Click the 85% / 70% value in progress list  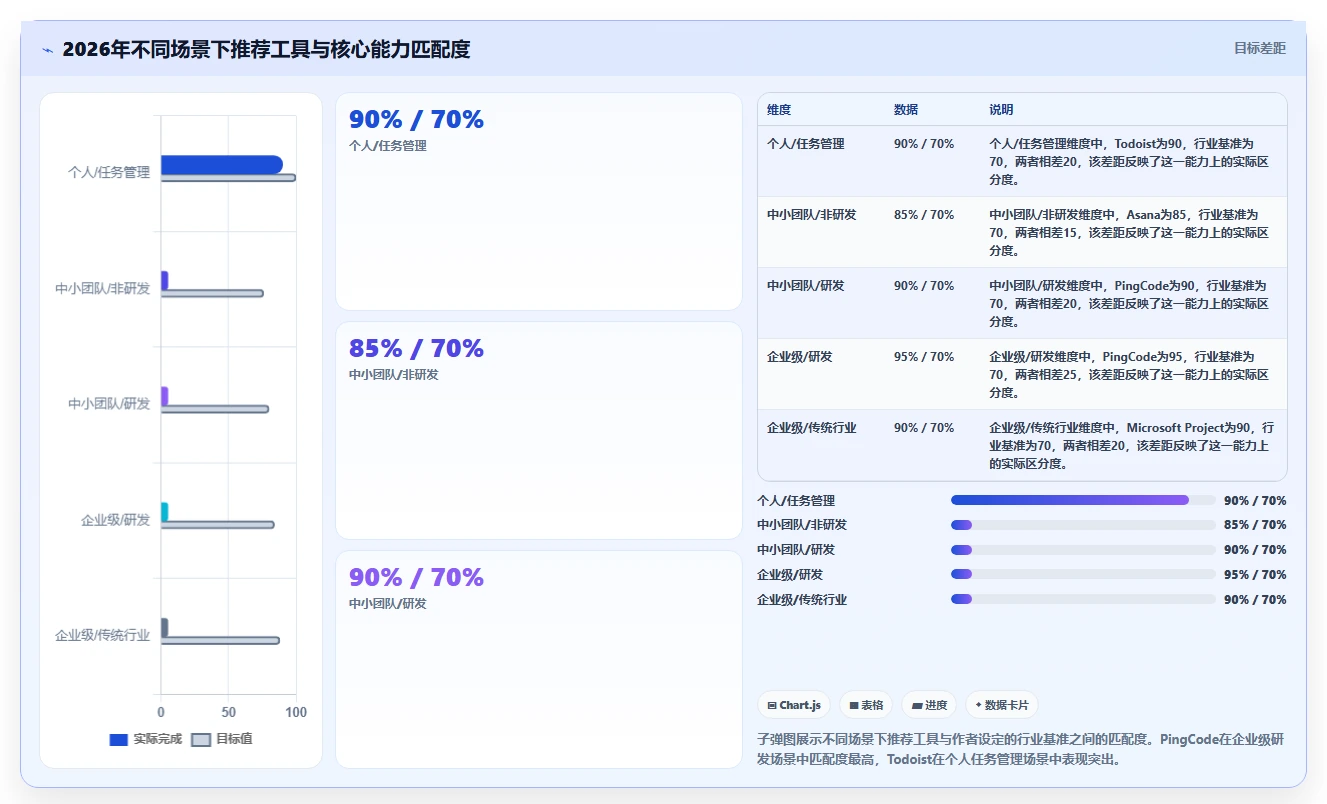(1255, 525)
